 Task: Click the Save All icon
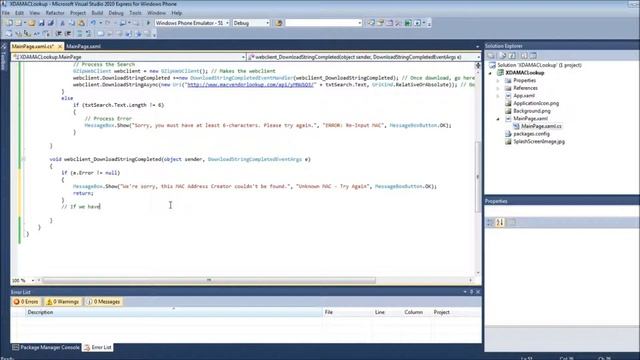point(51,23)
